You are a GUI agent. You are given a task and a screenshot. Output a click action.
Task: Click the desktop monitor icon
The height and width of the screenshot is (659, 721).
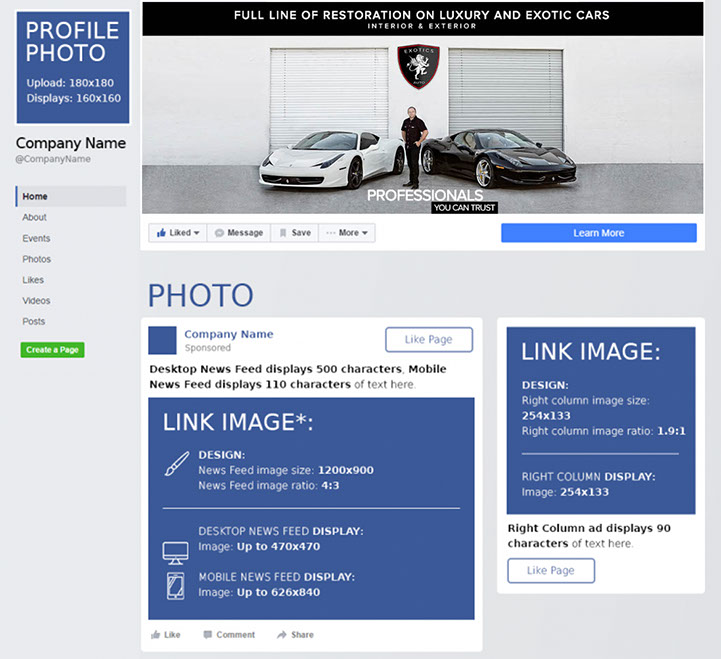[175, 551]
